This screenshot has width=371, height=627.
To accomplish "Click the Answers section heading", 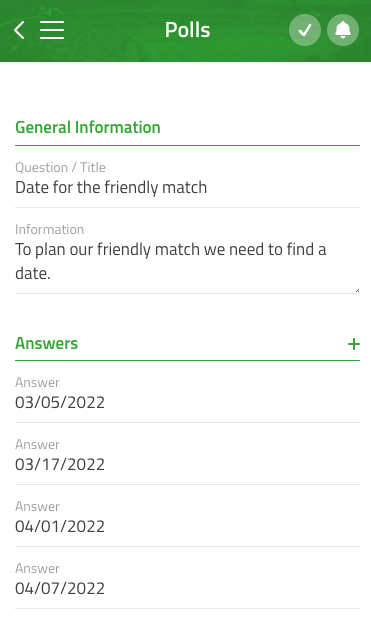I will [46, 343].
